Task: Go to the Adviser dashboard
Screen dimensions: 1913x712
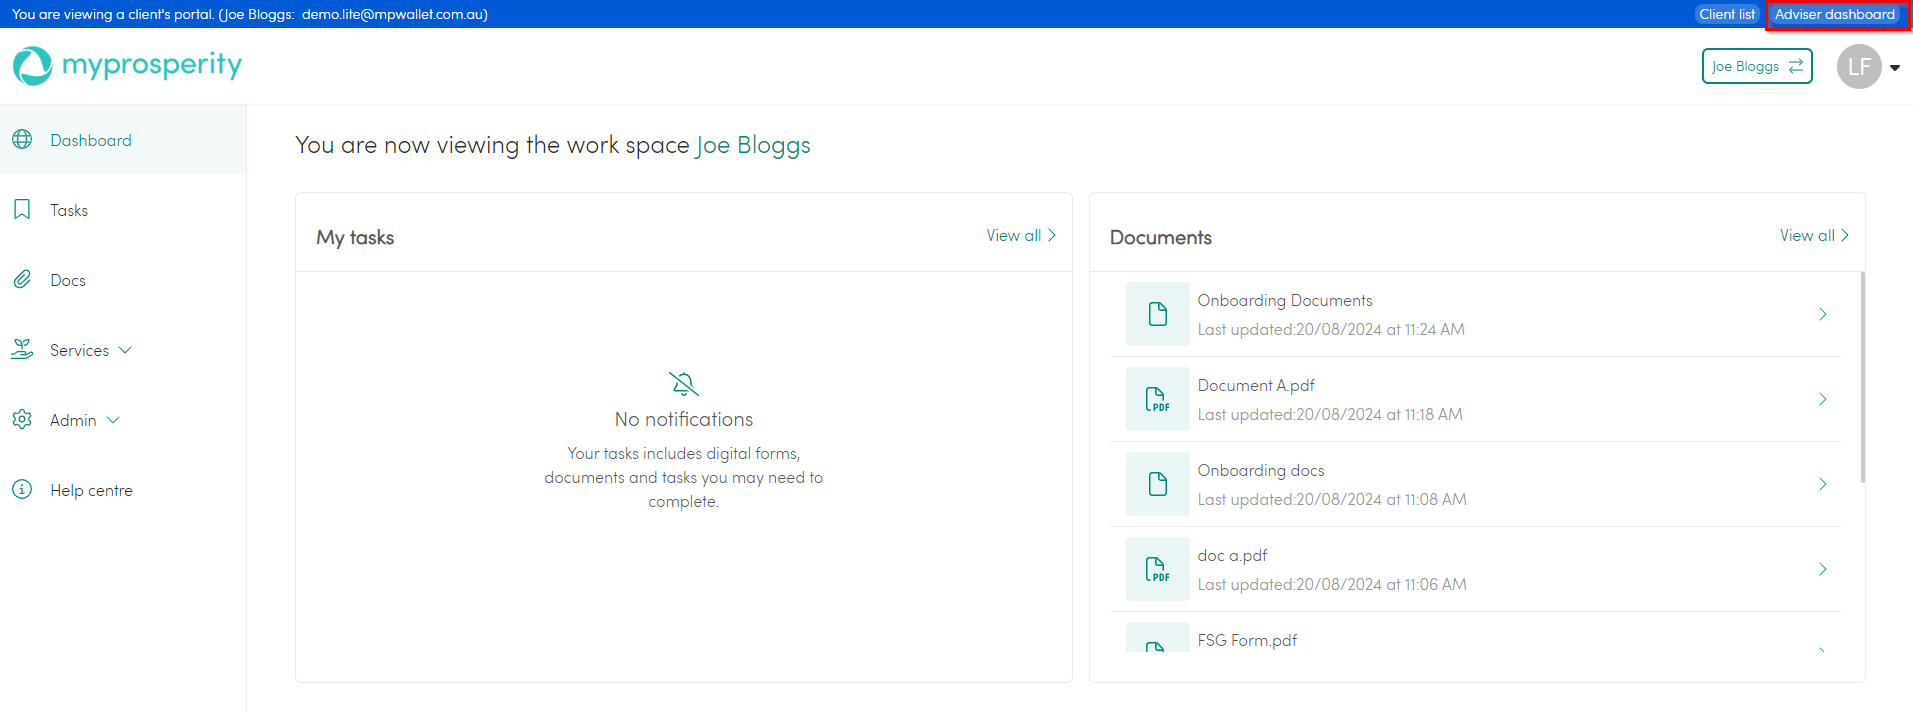Action: click(x=1834, y=14)
